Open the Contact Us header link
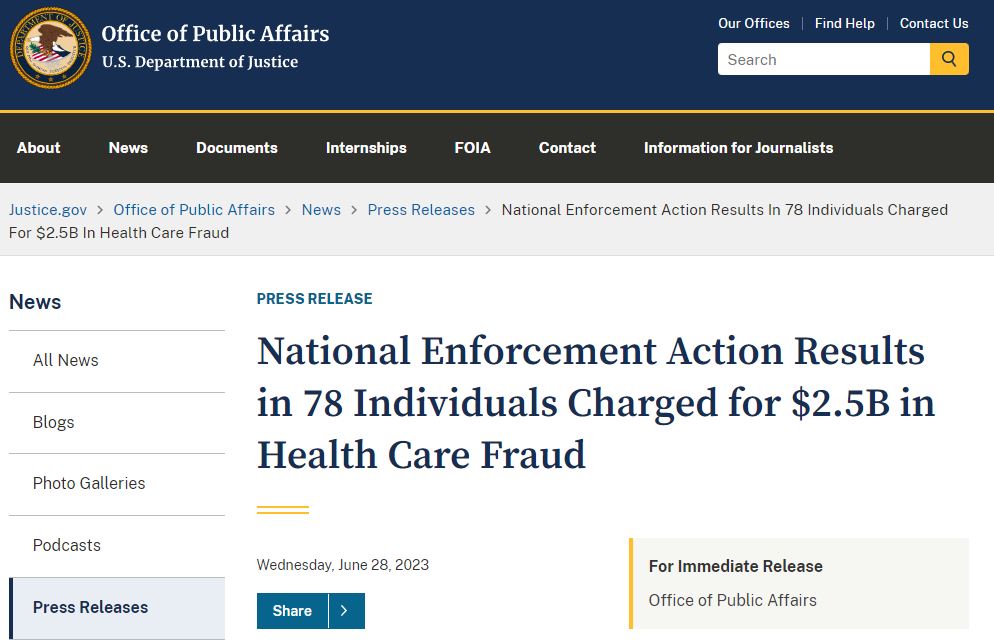Screen dimensions: 994x640 (x=934, y=23)
